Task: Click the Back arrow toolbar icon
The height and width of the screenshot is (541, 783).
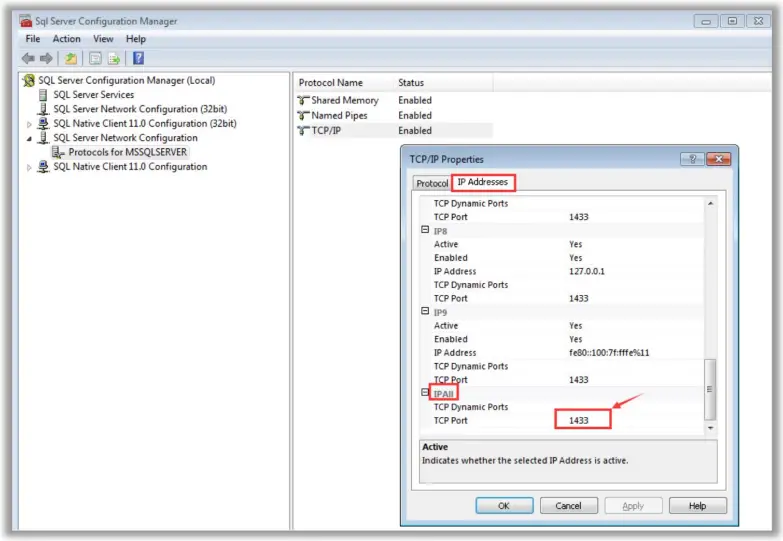Action: [28, 58]
